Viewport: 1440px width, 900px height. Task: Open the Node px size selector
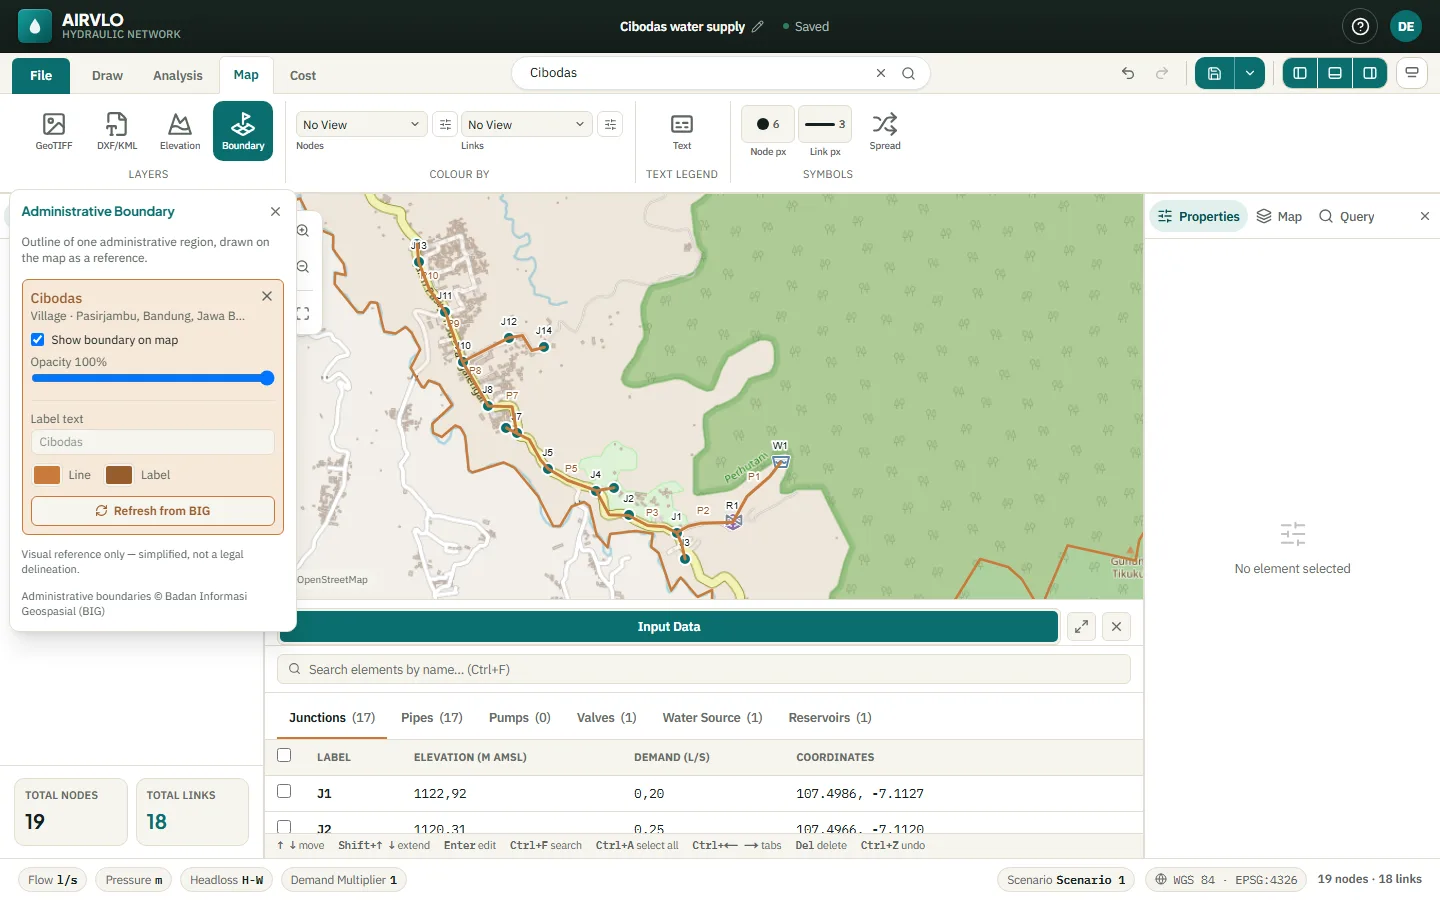768,124
